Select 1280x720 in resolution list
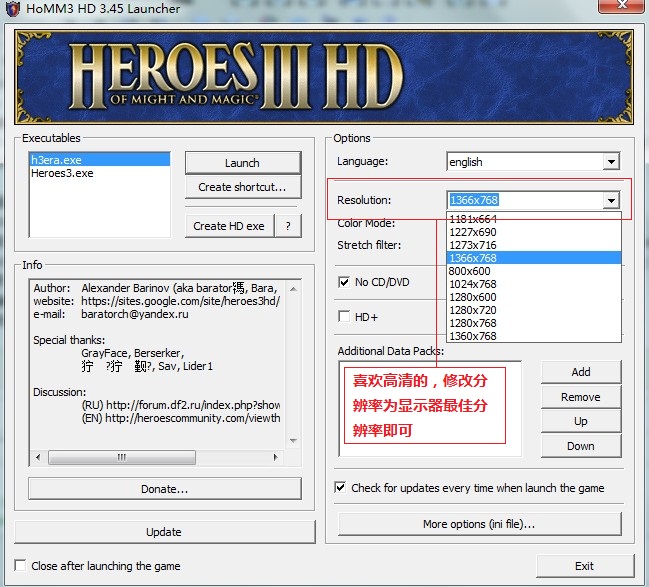 tap(473, 310)
